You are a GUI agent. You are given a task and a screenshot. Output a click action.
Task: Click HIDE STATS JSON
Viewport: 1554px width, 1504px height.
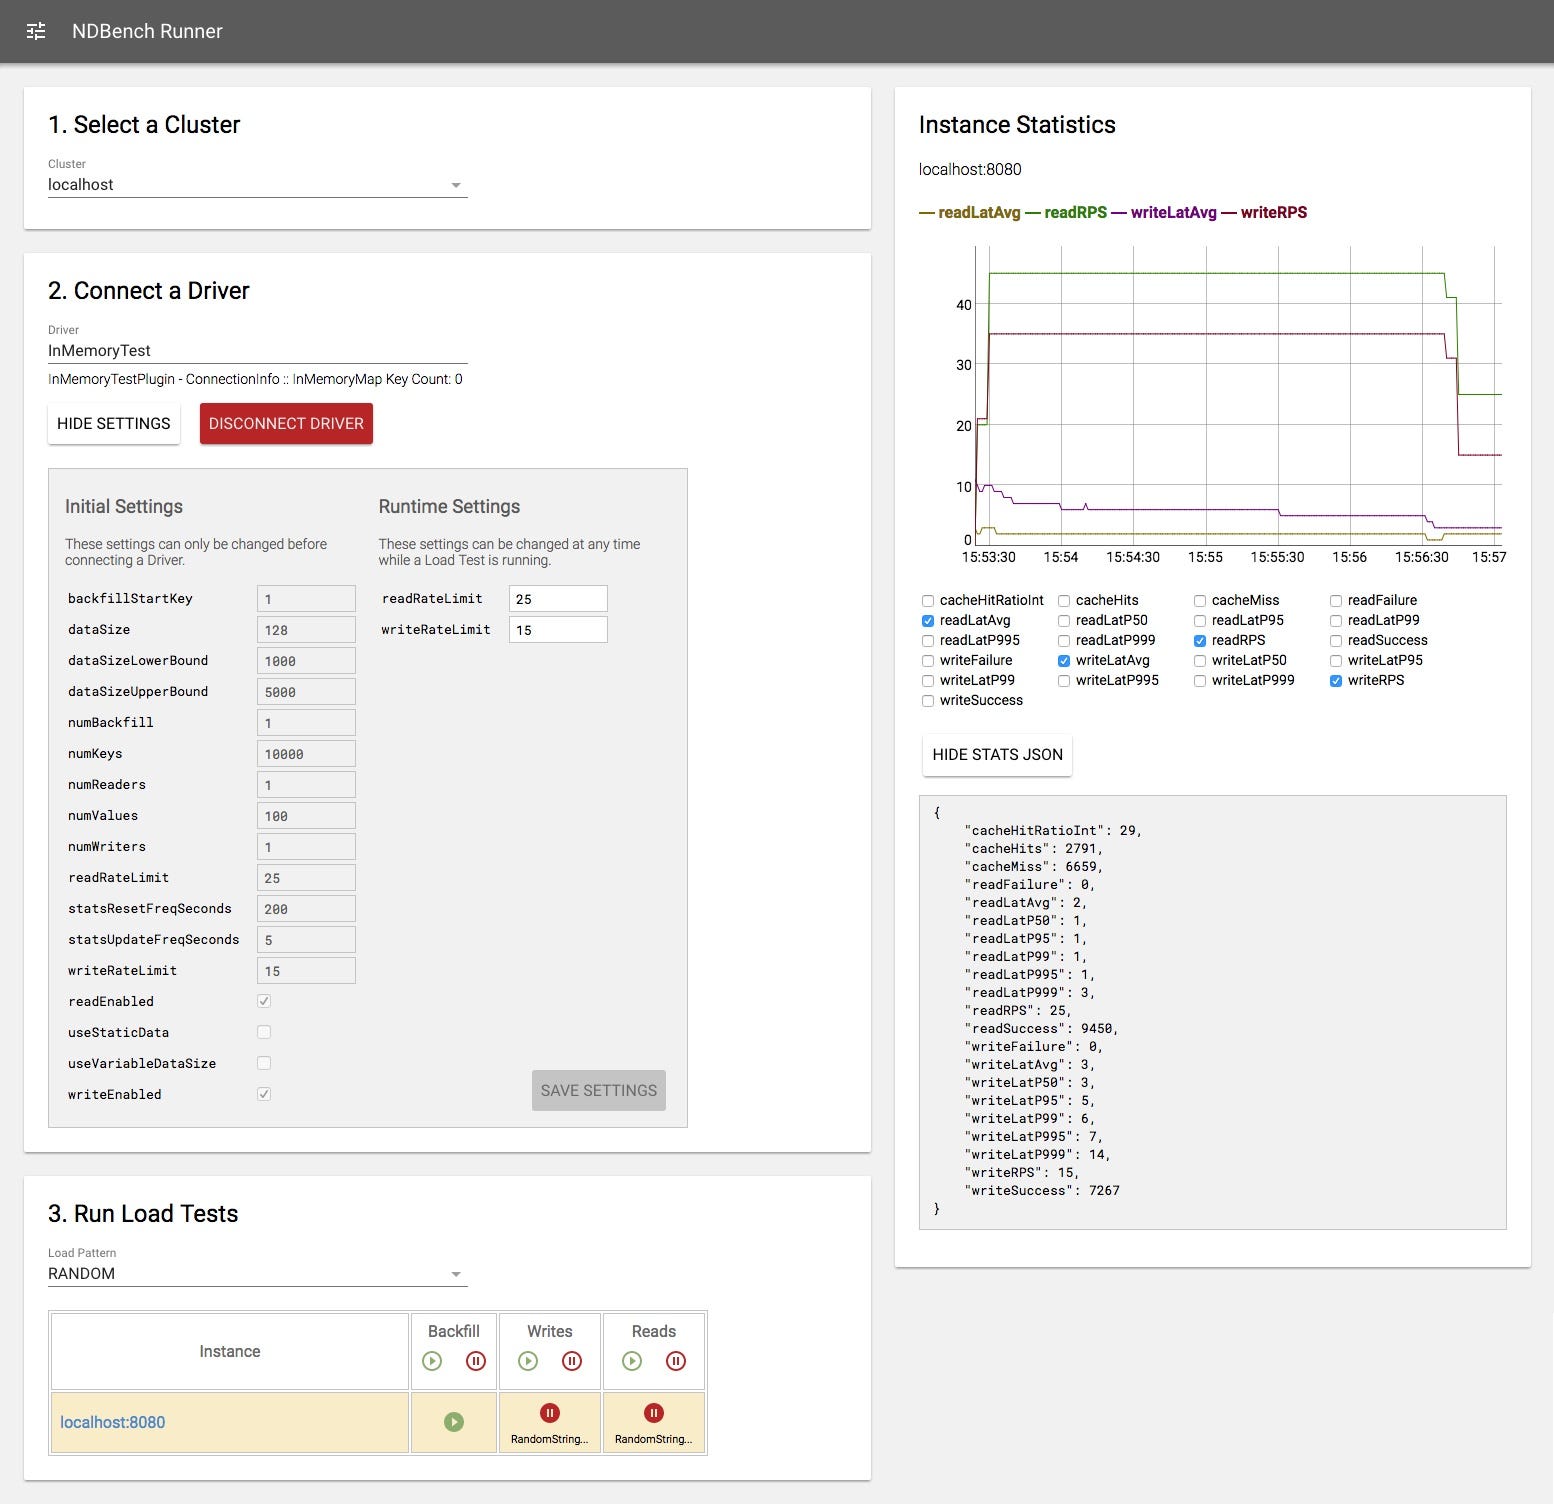tap(996, 755)
